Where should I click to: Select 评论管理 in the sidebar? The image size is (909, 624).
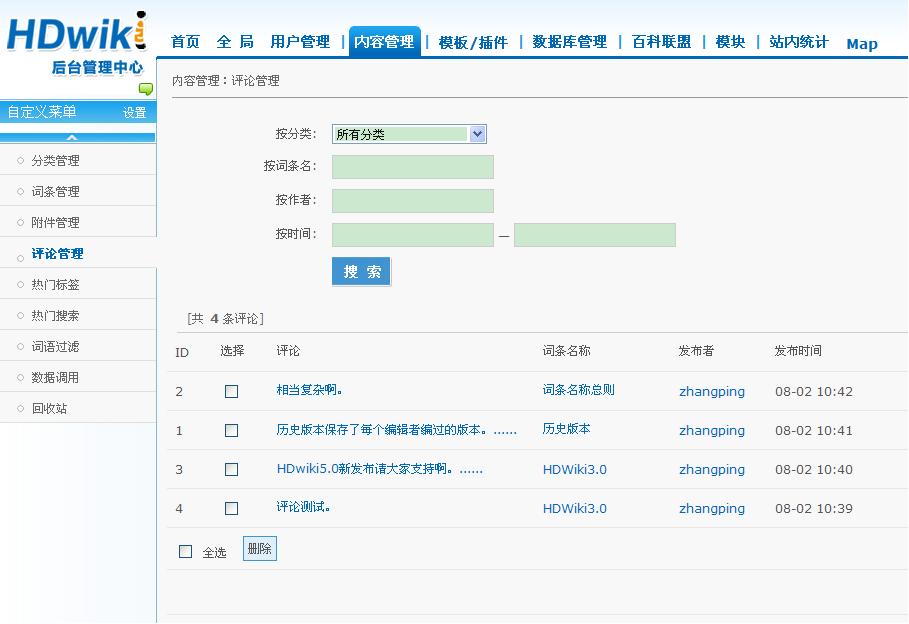(57, 253)
